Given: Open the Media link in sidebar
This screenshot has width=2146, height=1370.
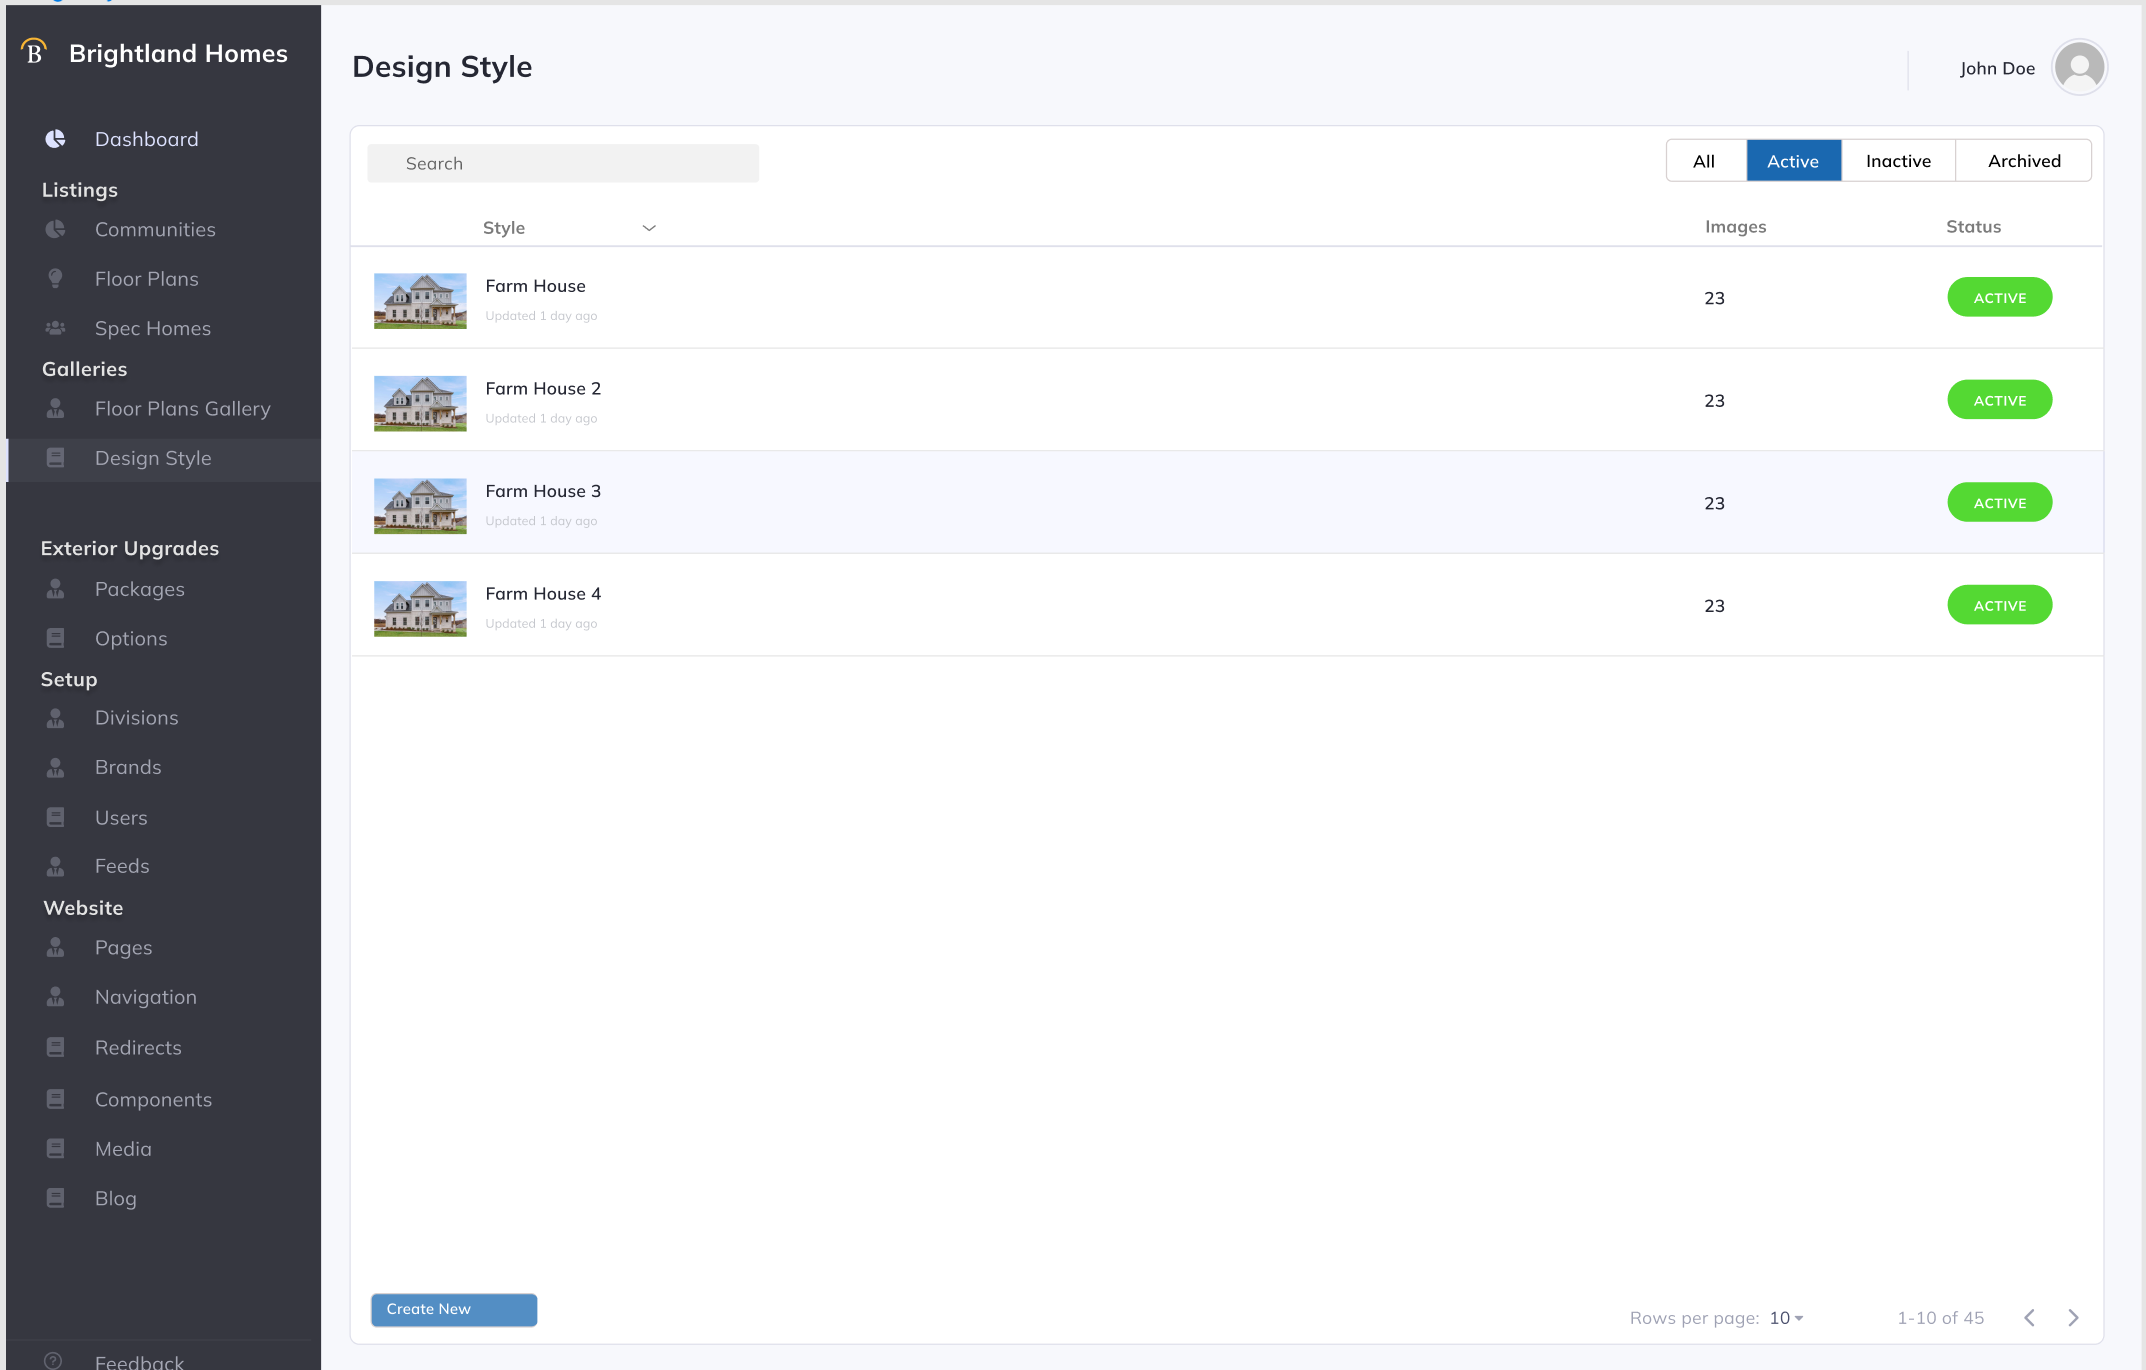Looking at the screenshot, I should click(123, 1149).
